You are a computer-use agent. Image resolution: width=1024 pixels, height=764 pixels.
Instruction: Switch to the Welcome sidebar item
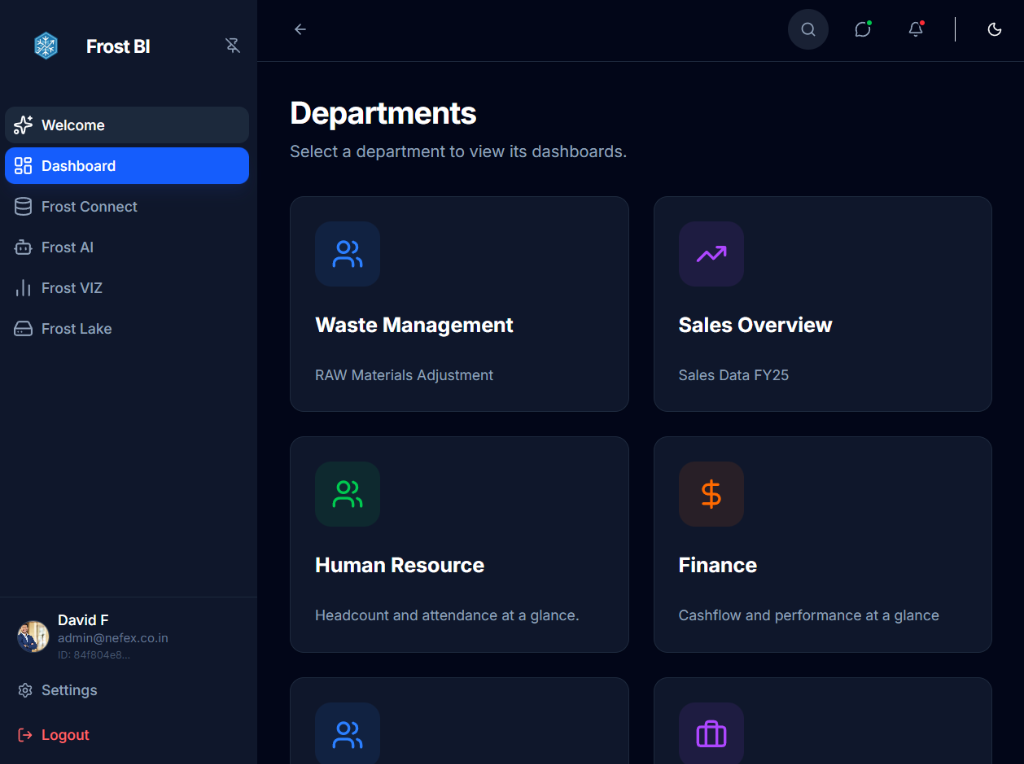[74, 125]
